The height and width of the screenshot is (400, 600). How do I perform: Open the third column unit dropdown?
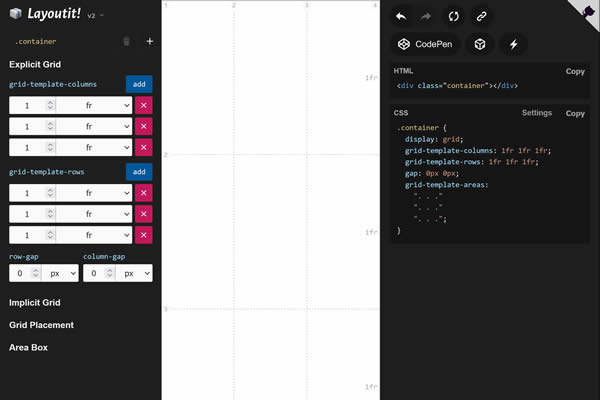pos(94,147)
